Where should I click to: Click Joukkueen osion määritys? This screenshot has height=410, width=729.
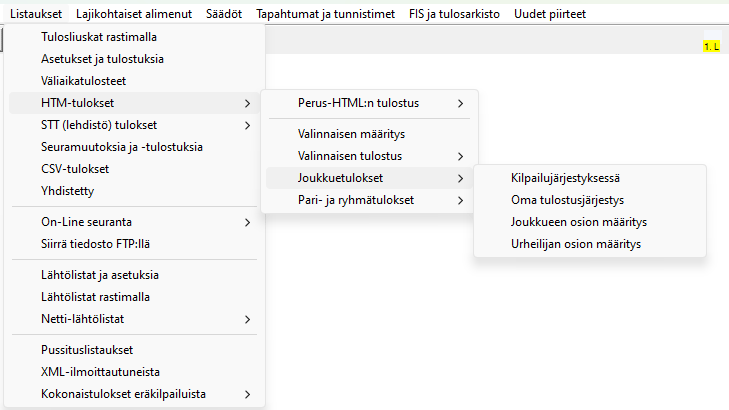click(579, 222)
